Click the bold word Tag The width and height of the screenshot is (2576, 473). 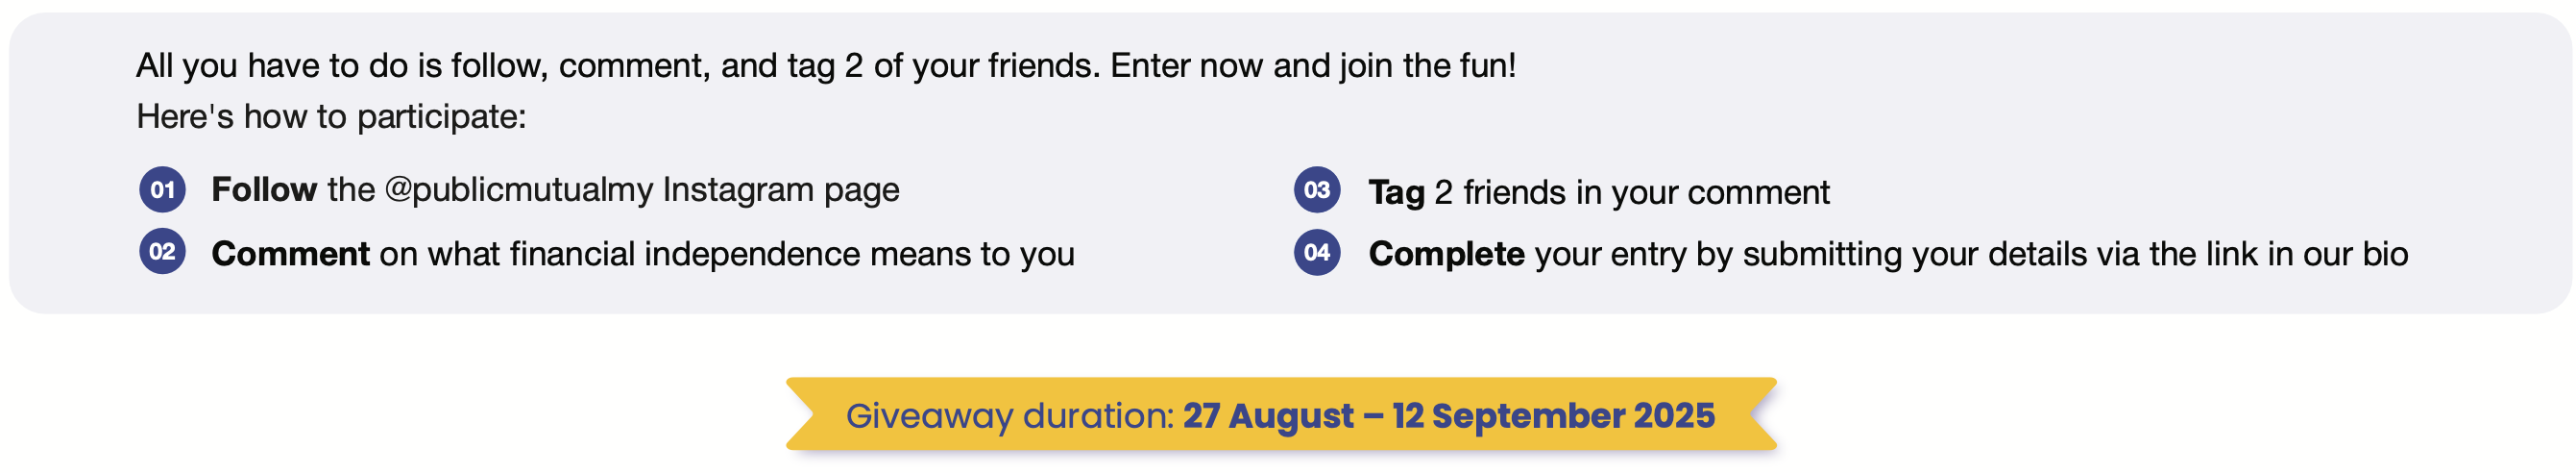(x=1396, y=192)
